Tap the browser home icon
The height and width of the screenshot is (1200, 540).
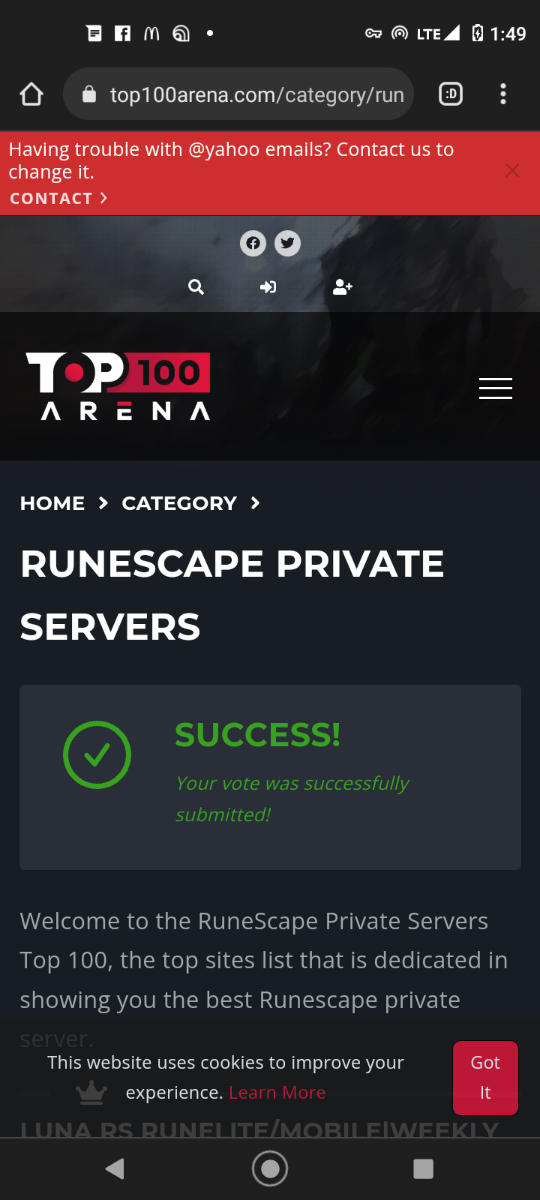coord(31,95)
